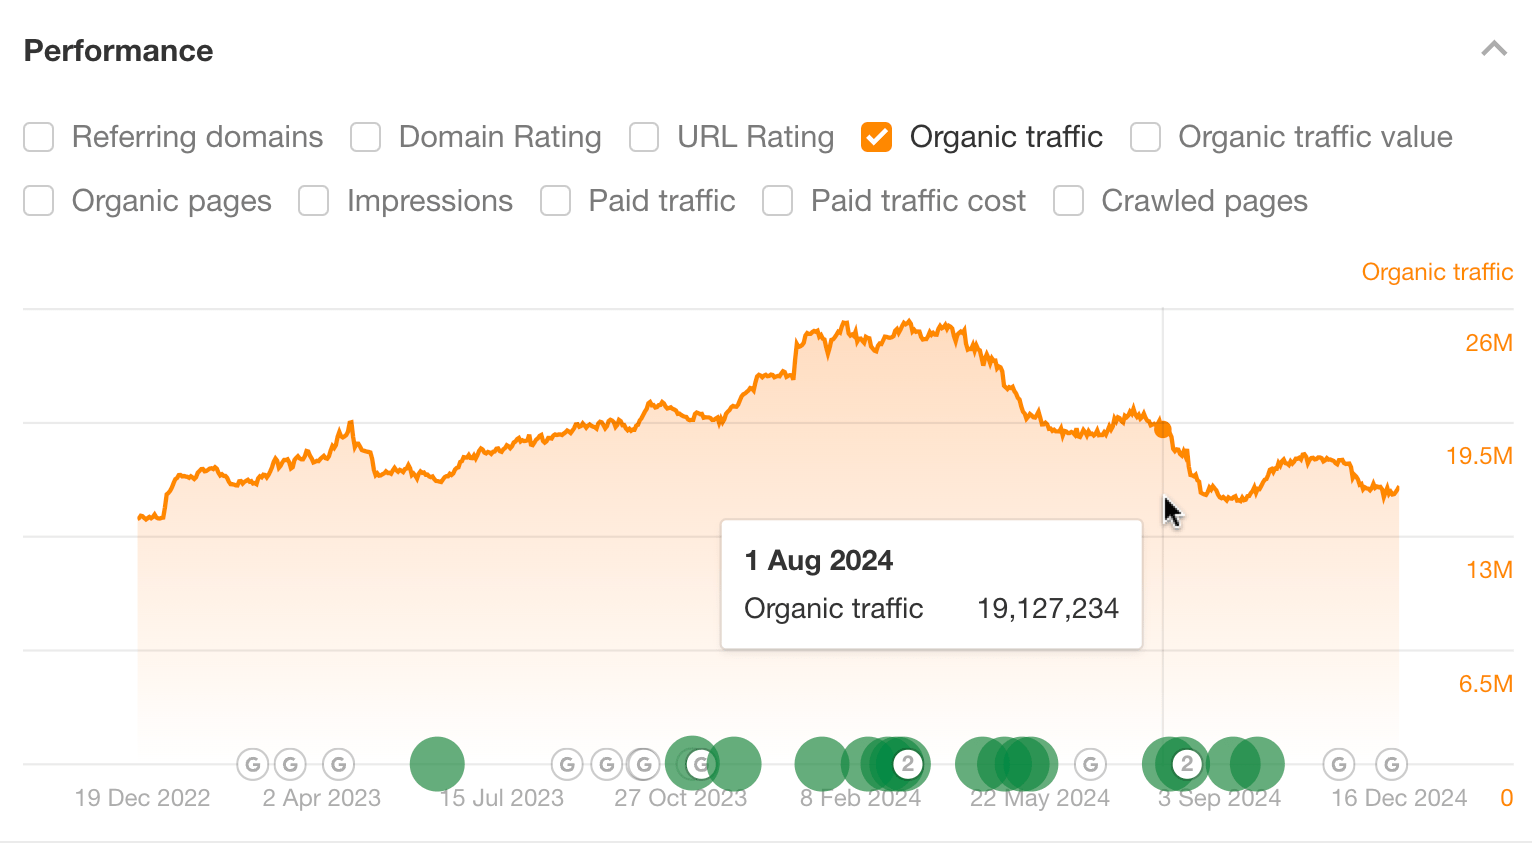The height and width of the screenshot is (860, 1532).
Task: Check the URL Rating checkbox
Action: [x=644, y=137]
